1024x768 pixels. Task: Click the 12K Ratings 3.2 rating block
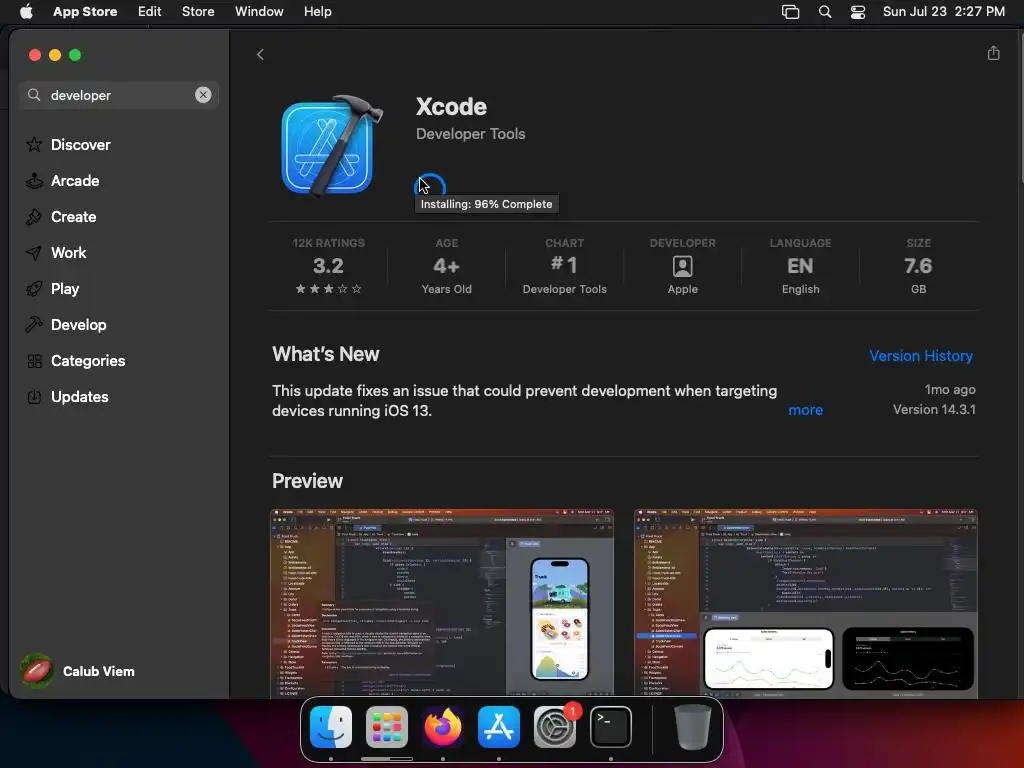point(328,266)
